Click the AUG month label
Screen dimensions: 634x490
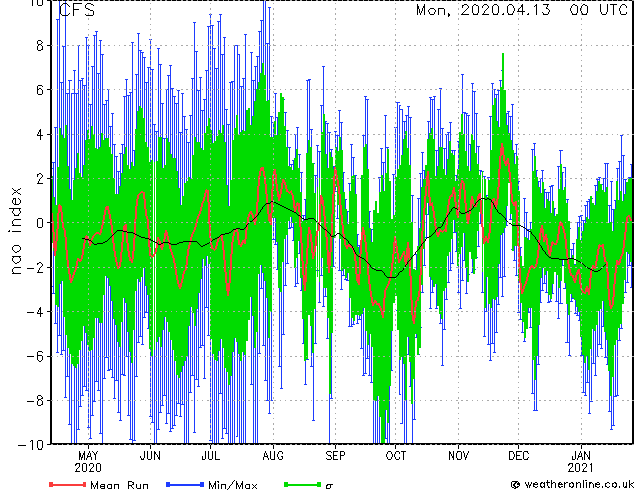(273, 456)
